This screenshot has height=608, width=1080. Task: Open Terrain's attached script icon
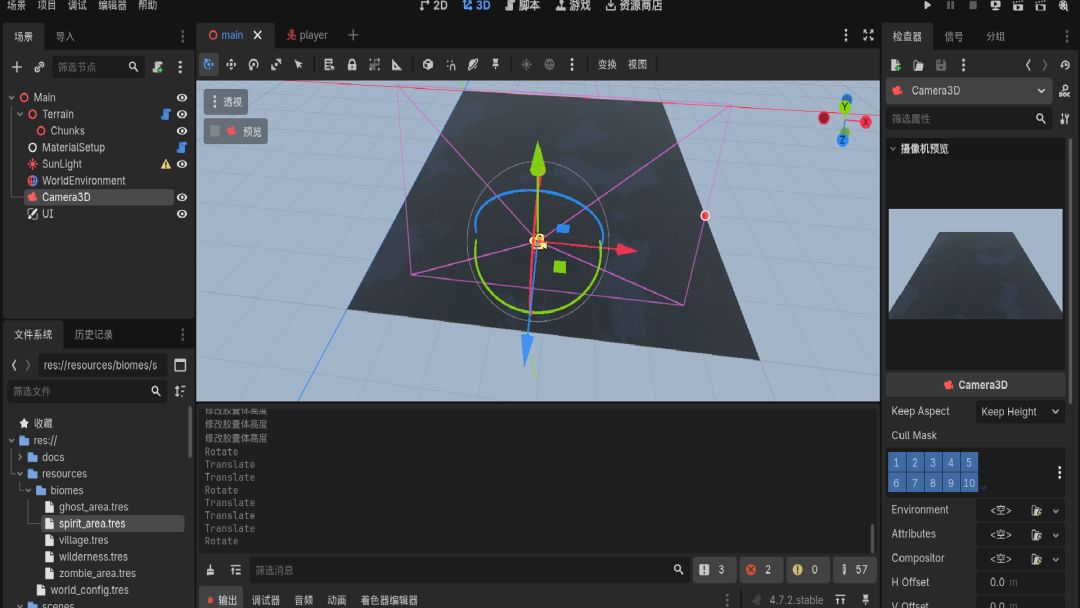[x=165, y=114]
